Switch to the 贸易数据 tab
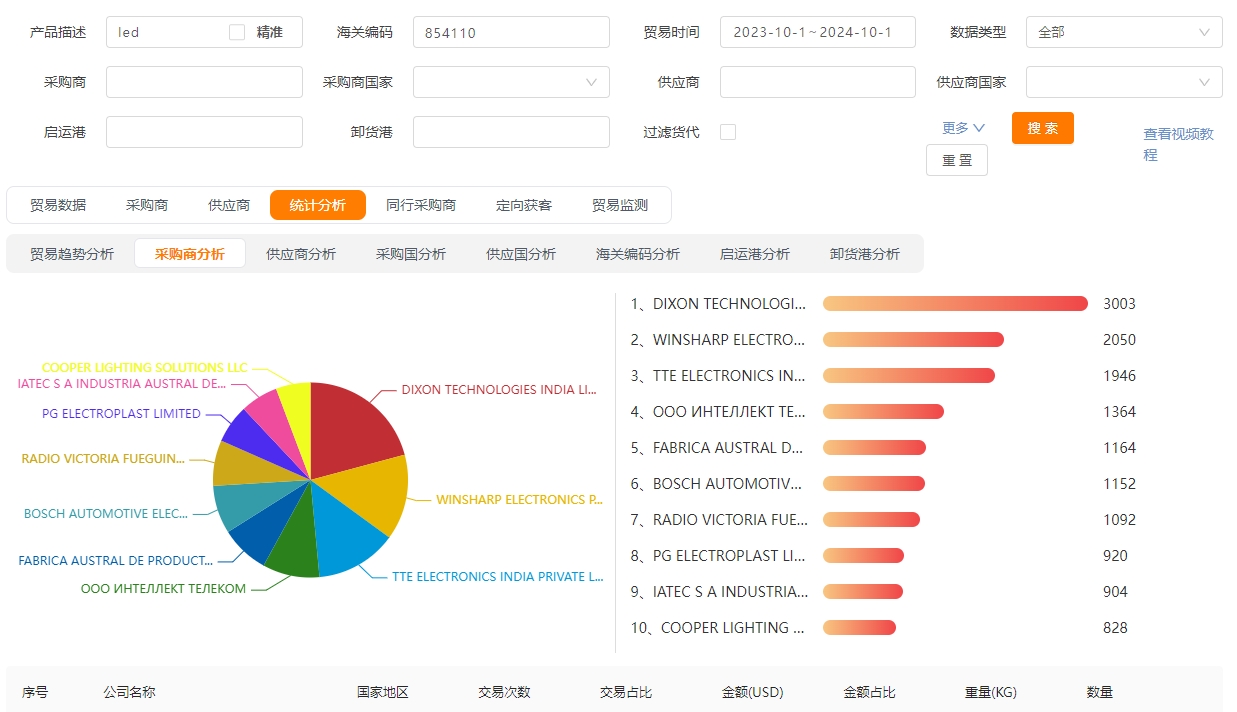This screenshot has height=712, width=1237. point(58,205)
